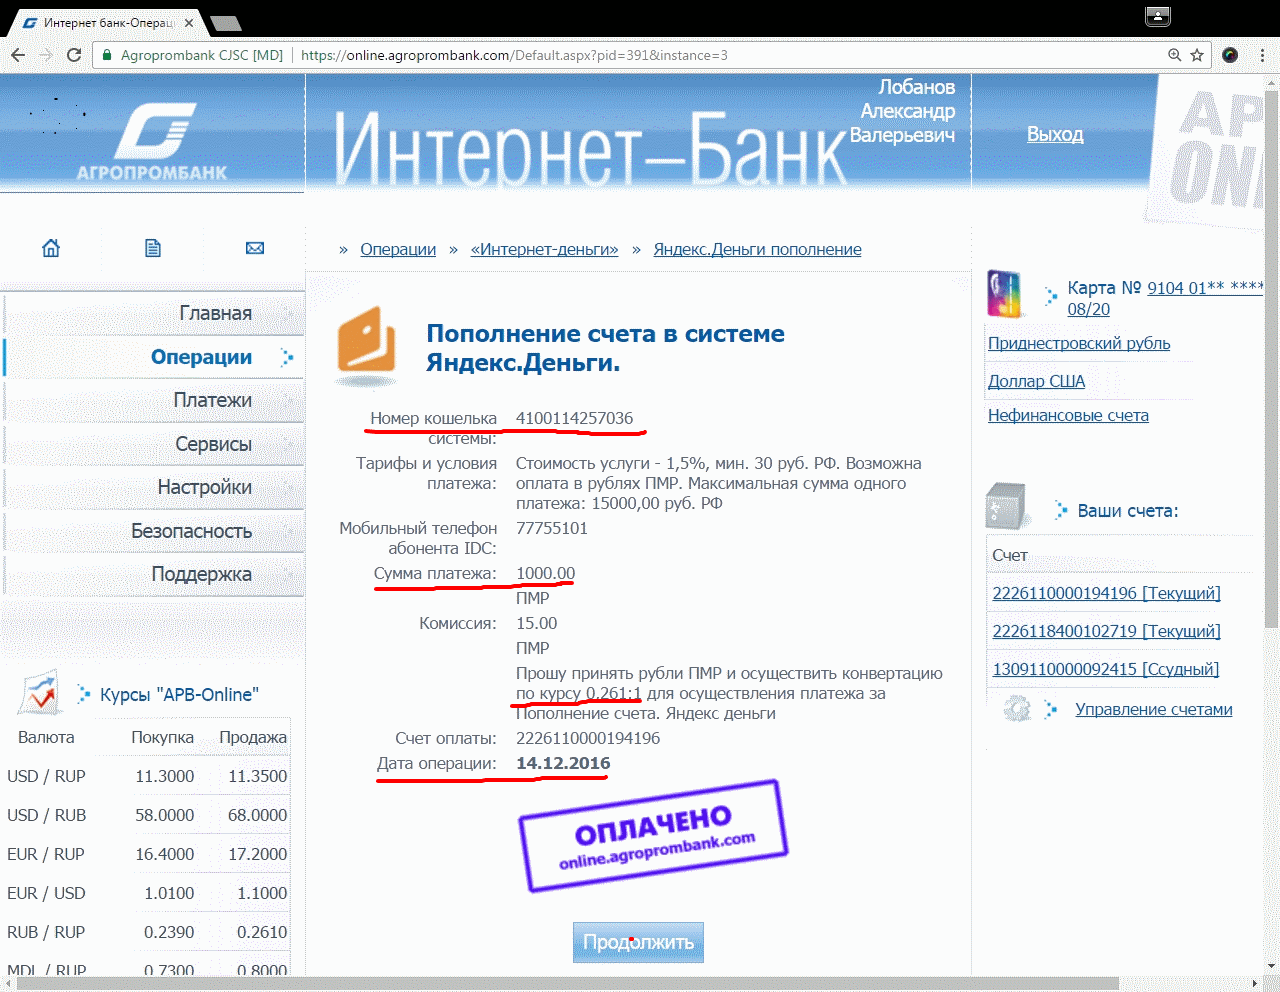1280x992 pixels.
Task: Follow the «Интернет-деньги» breadcrumb link
Action: tap(545, 249)
